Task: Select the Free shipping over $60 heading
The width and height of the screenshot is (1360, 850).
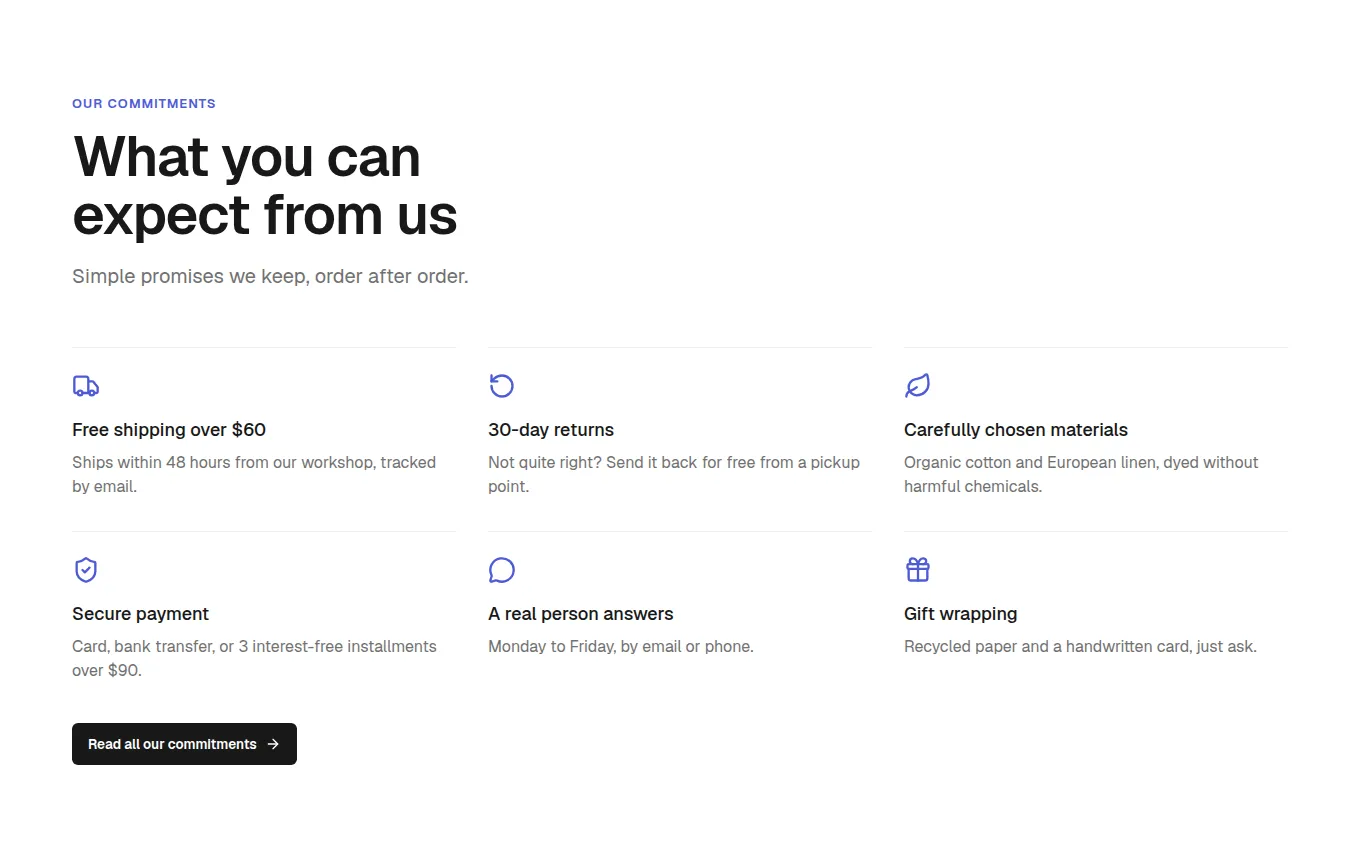Action: coord(169,430)
